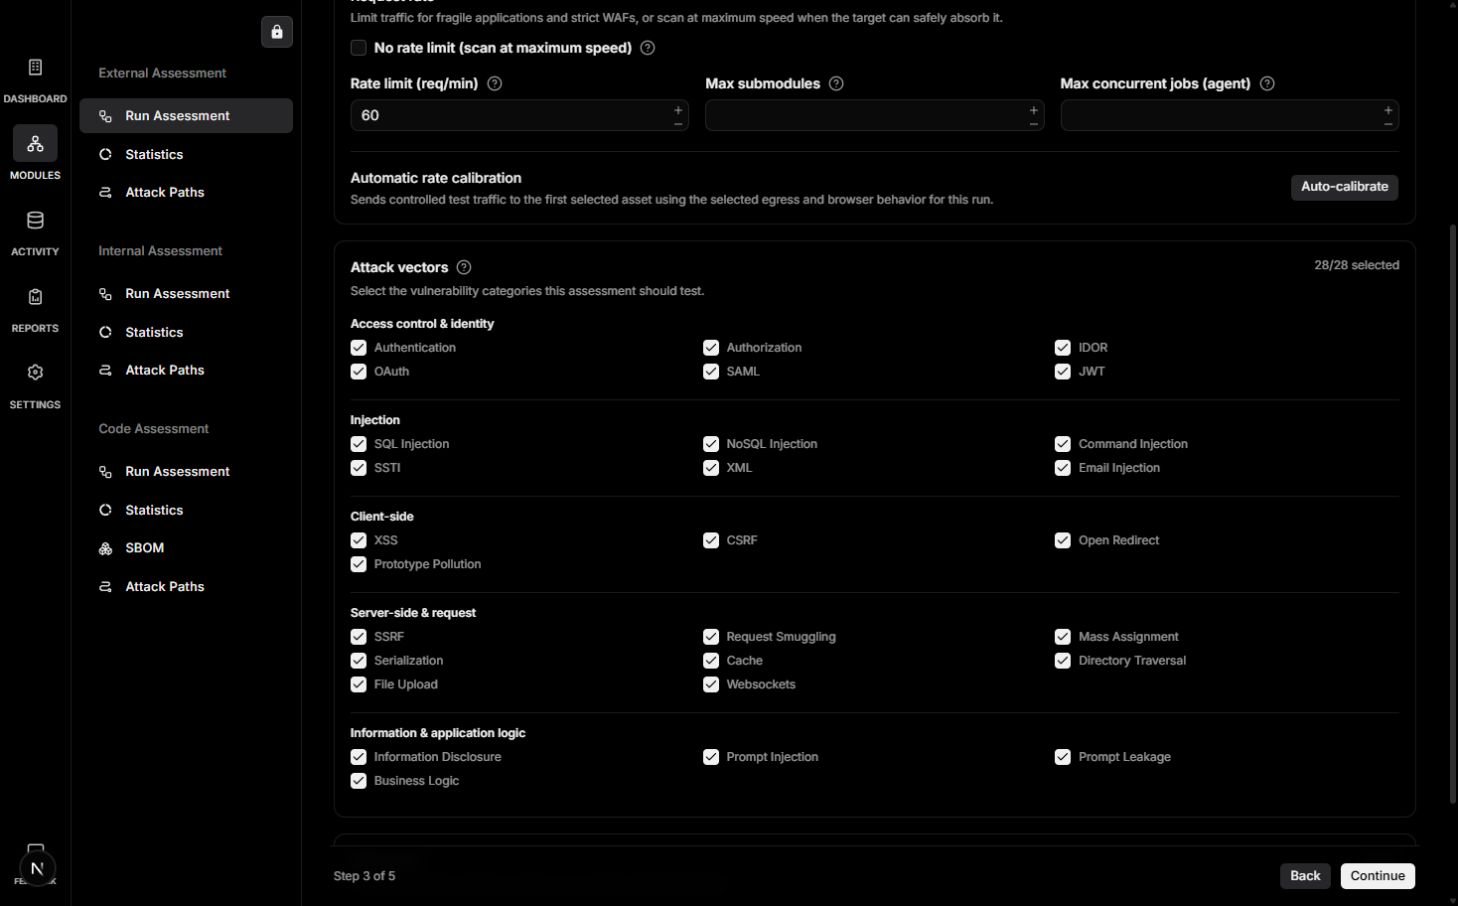Viewport: 1458px width, 906px height.
Task: Increment the Rate limit stepper
Action: coord(678,110)
